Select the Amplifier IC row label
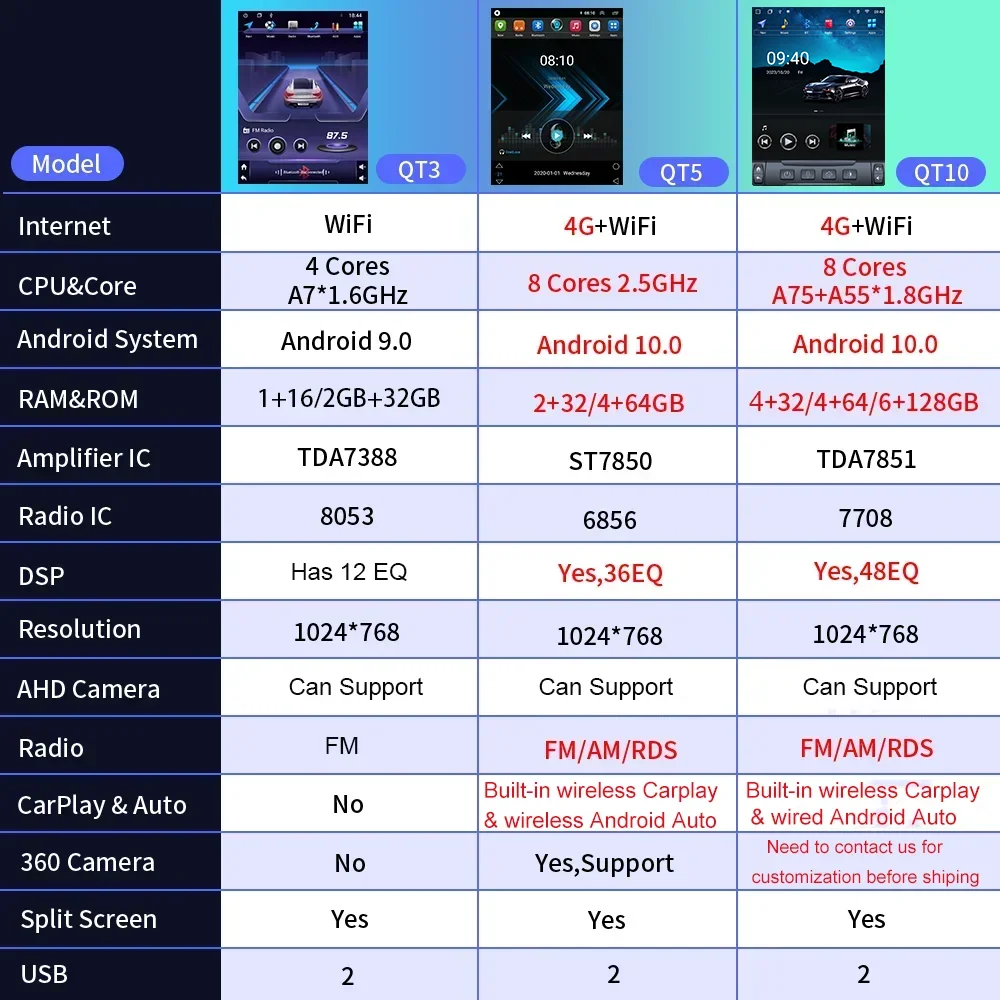 tap(84, 458)
